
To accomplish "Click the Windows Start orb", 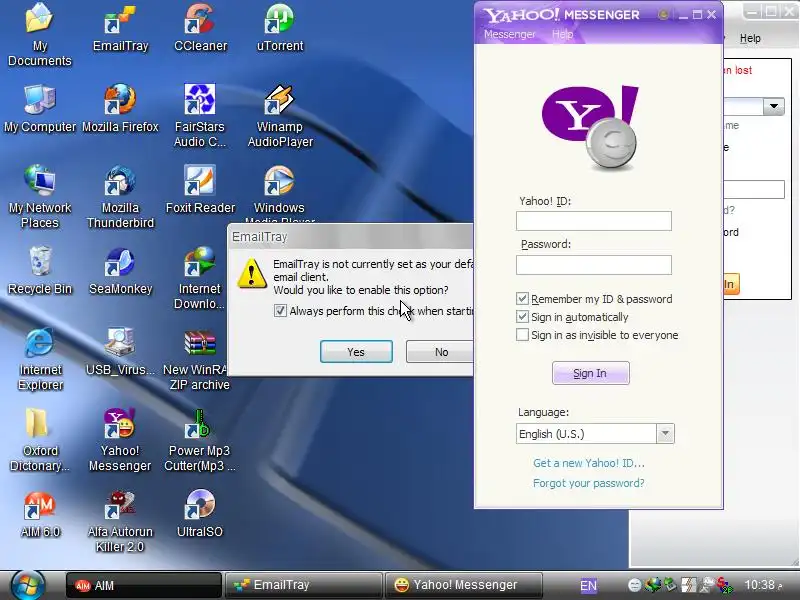I will (x=26, y=584).
